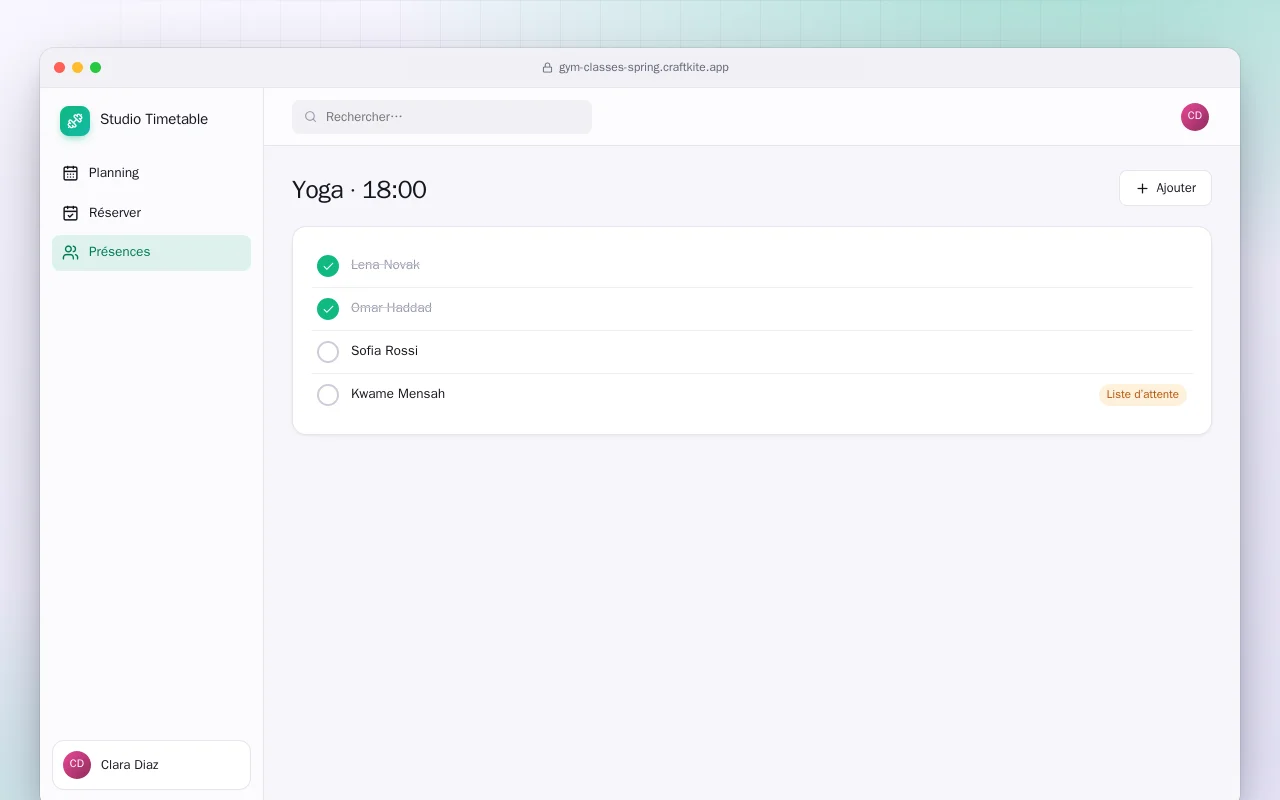Go to the Réserver page
The width and height of the screenshot is (1280, 800).
pos(151,213)
